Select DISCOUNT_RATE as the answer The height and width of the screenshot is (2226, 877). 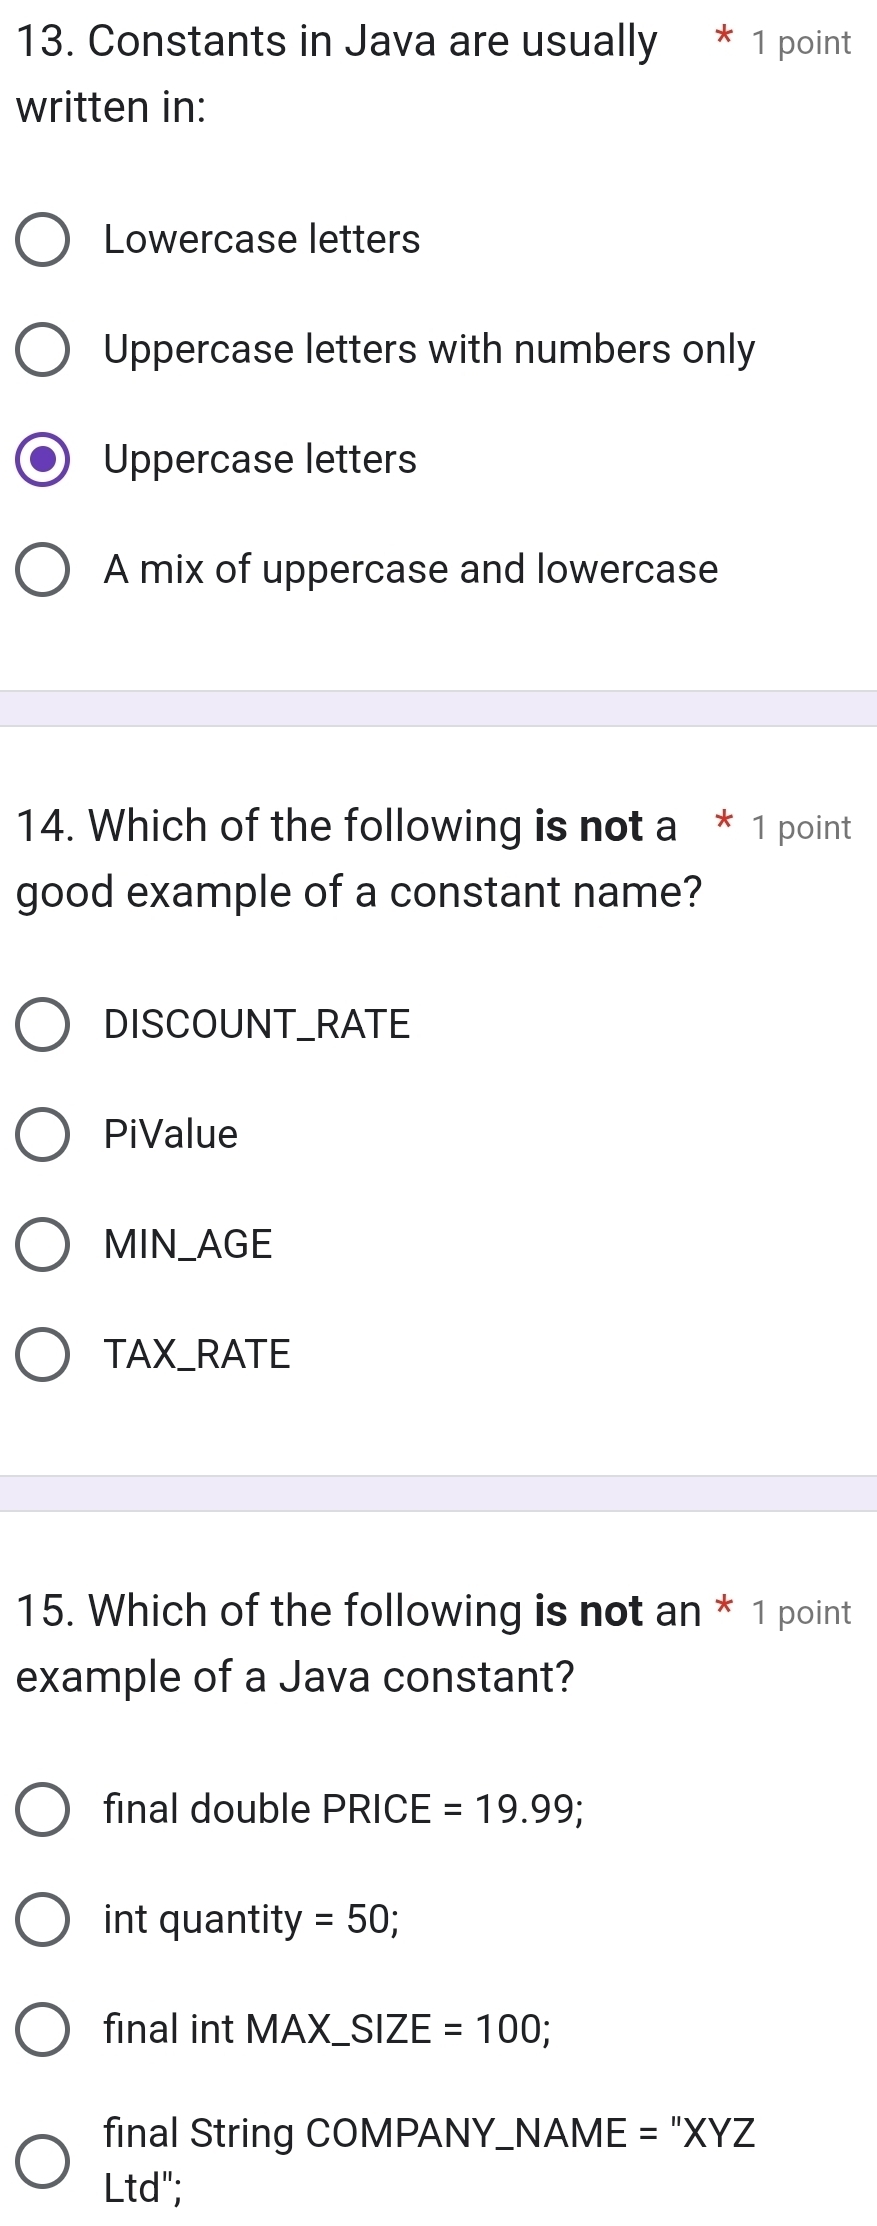(43, 1025)
